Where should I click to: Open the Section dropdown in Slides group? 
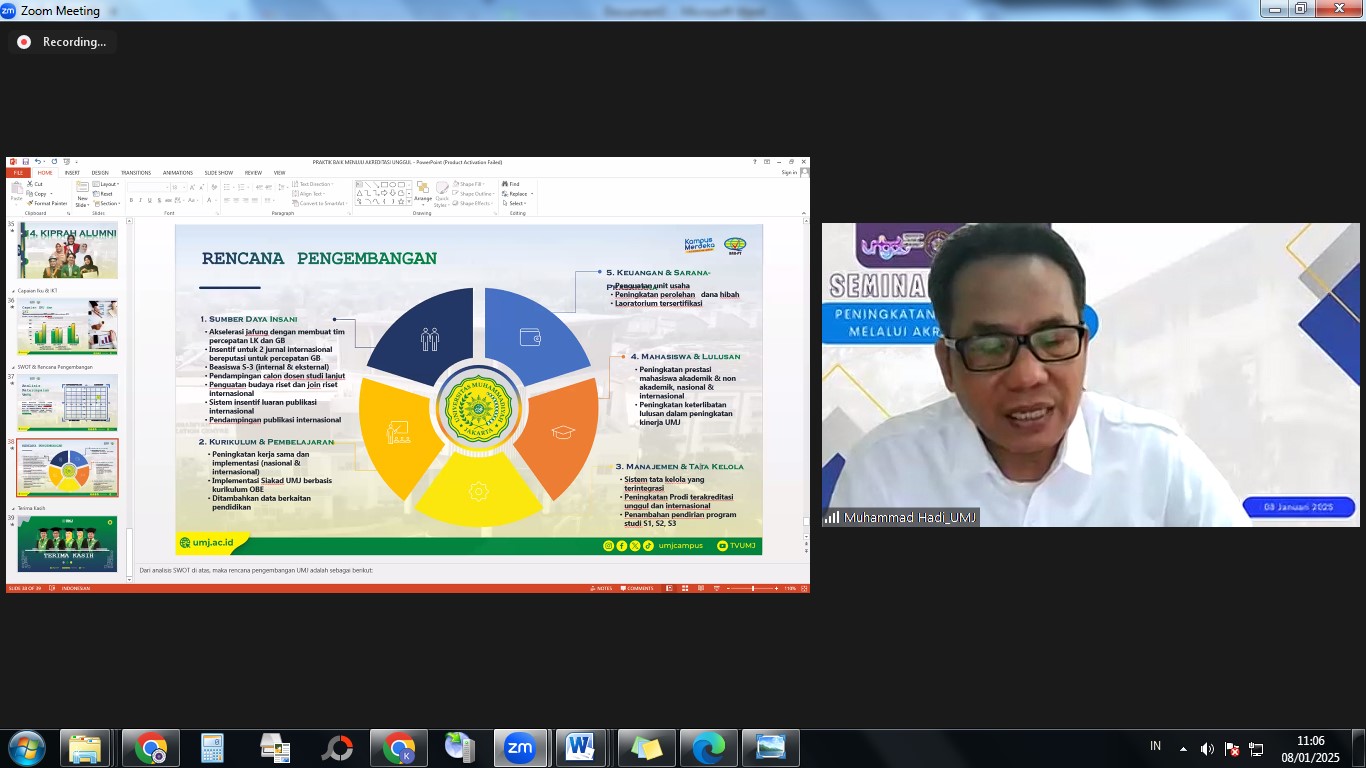point(107,203)
